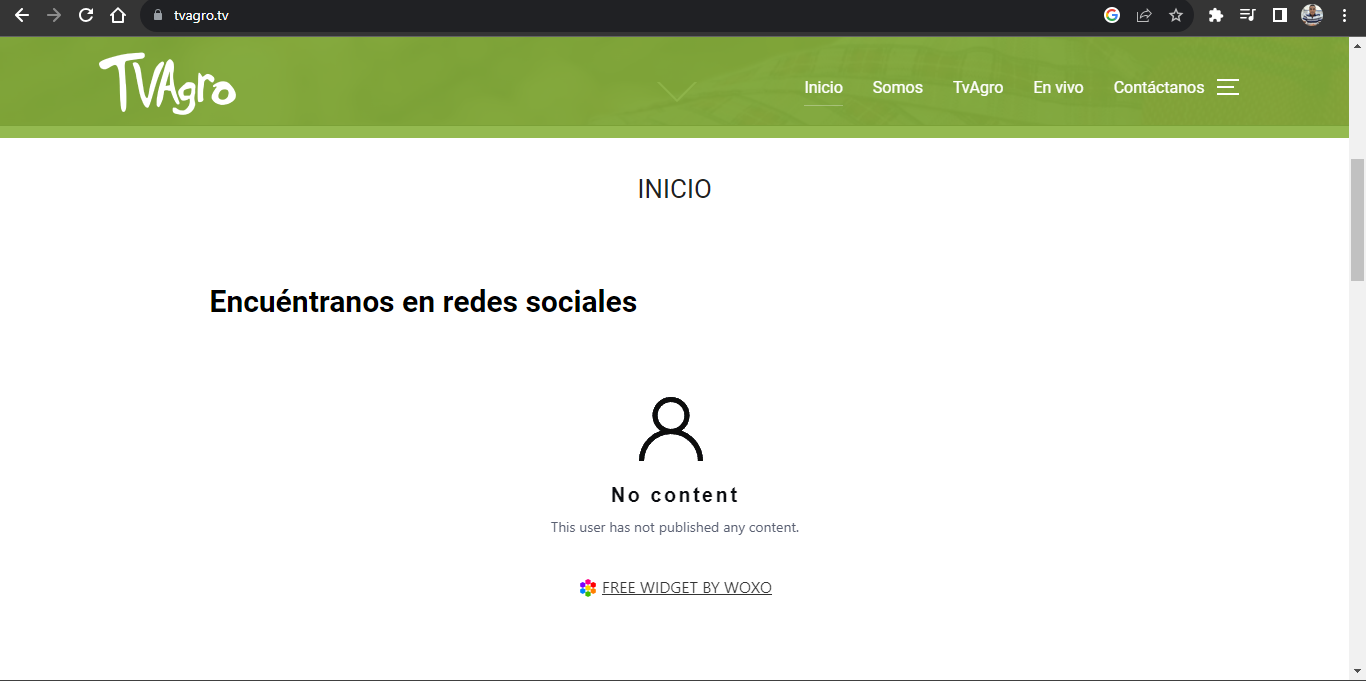Viewport: 1366px width, 681px height.
Task: Click the Google icon in address bar
Action: point(1112,15)
